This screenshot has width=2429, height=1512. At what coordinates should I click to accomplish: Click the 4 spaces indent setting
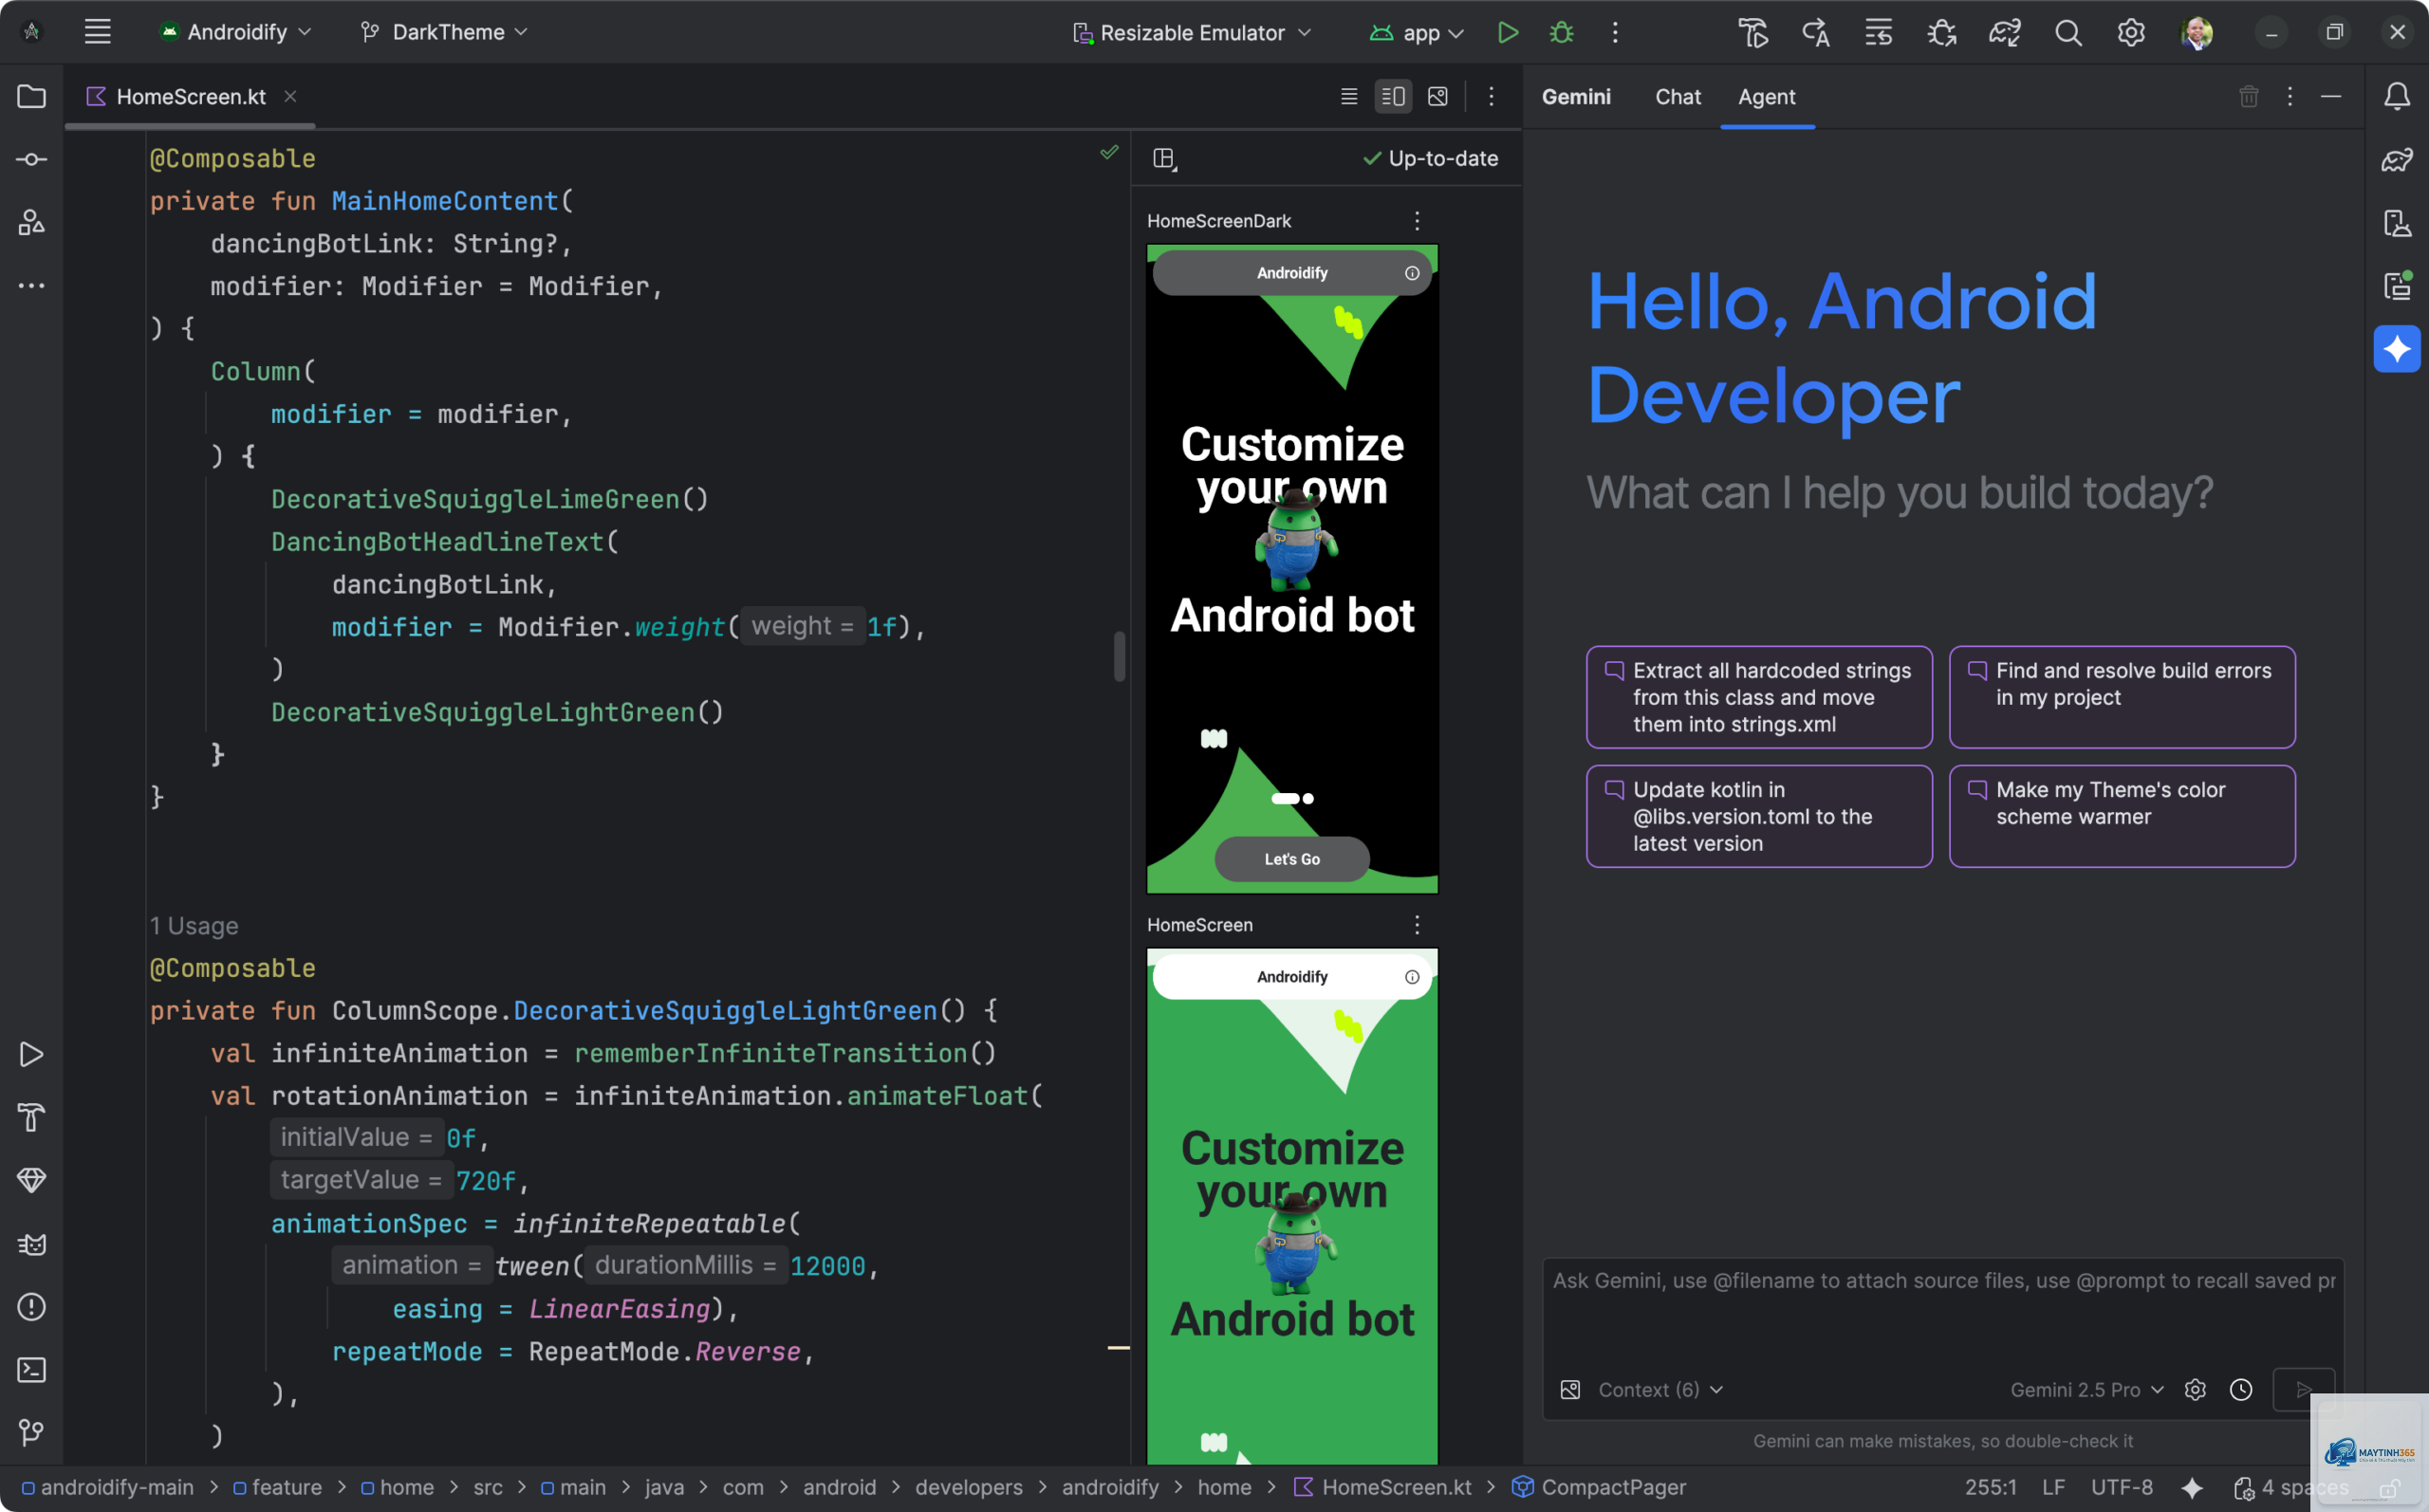pos(2304,1488)
